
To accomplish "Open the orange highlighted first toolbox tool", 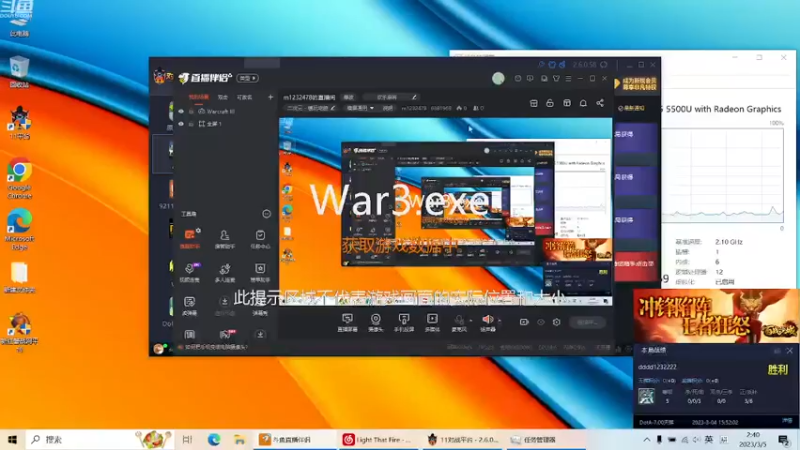I will coord(190,238).
